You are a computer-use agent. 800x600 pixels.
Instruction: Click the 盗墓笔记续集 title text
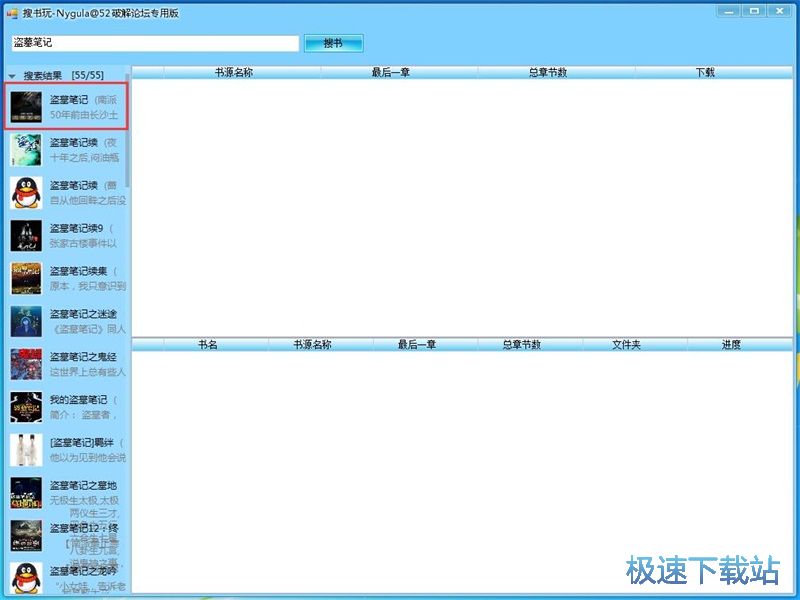pos(79,271)
